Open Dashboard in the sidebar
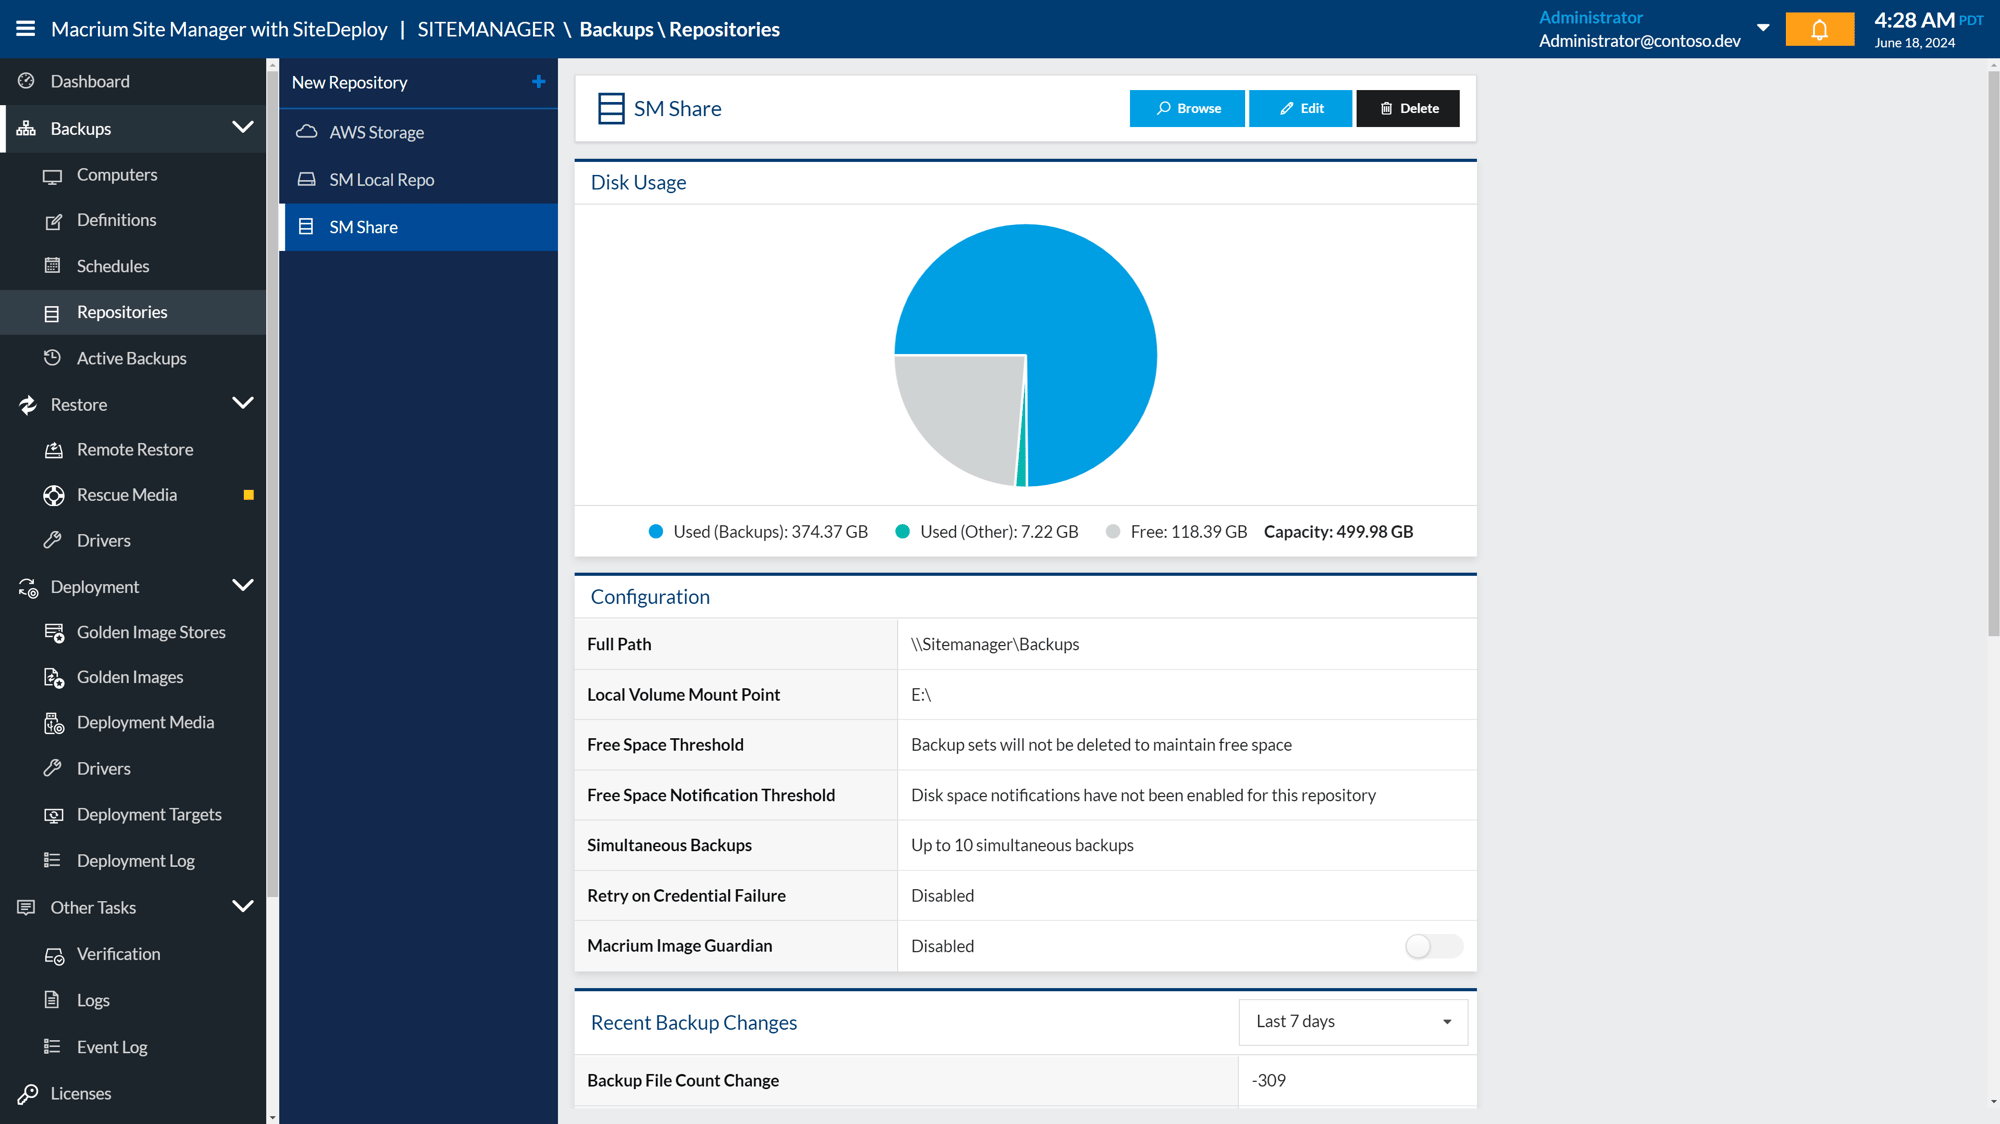The image size is (2000, 1124). click(x=134, y=82)
